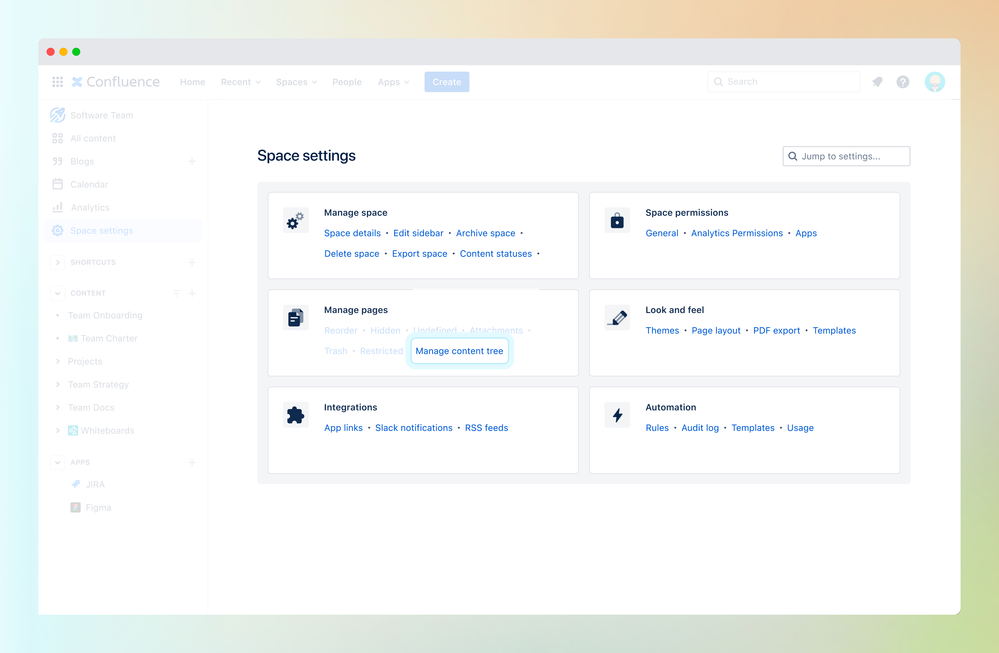Collapse the APPS section

[57, 463]
